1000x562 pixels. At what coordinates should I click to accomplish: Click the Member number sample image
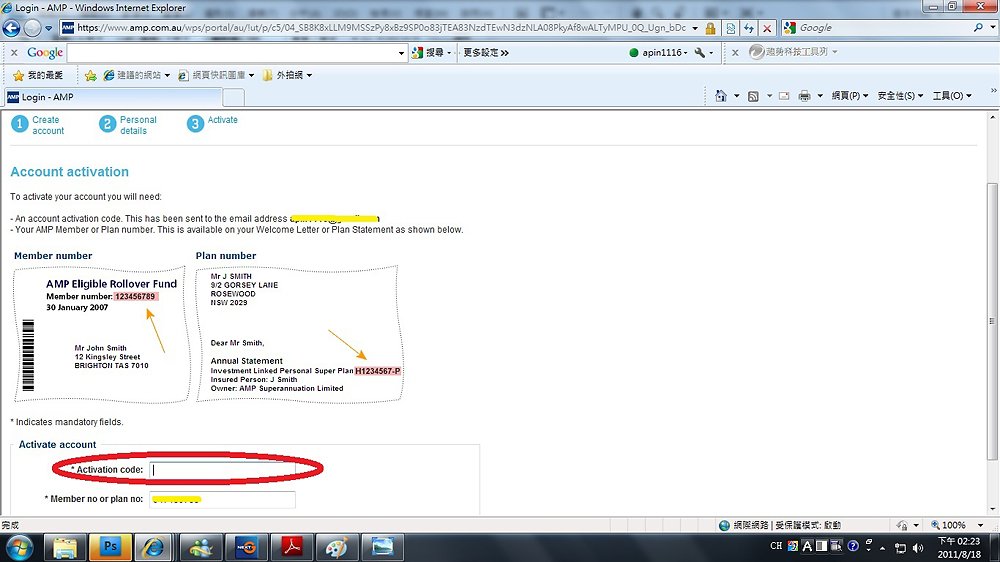101,335
